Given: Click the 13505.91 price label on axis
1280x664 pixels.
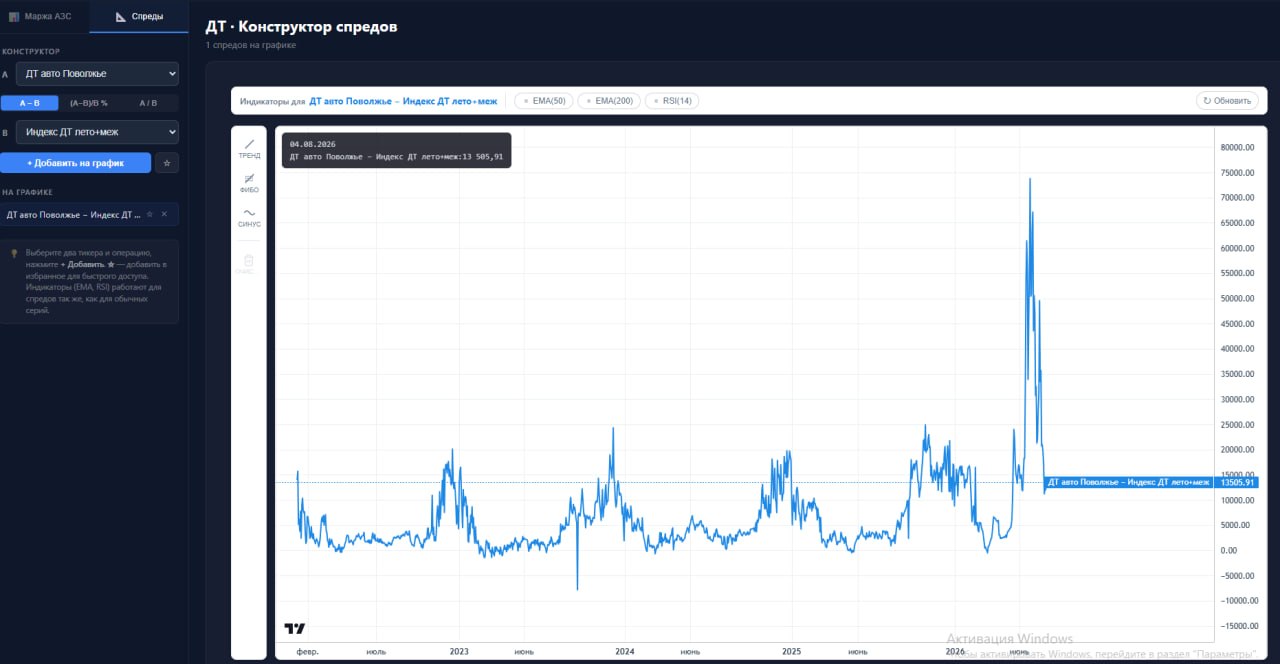Looking at the screenshot, I should [x=1237, y=482].
